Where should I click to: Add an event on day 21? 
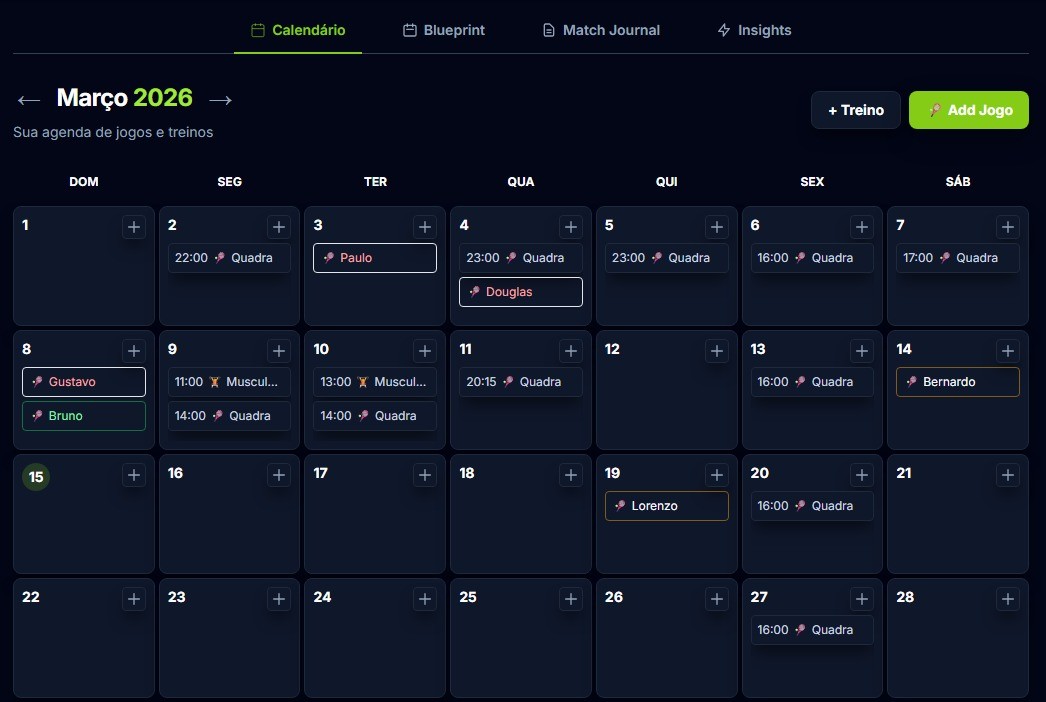point(1007,475)
